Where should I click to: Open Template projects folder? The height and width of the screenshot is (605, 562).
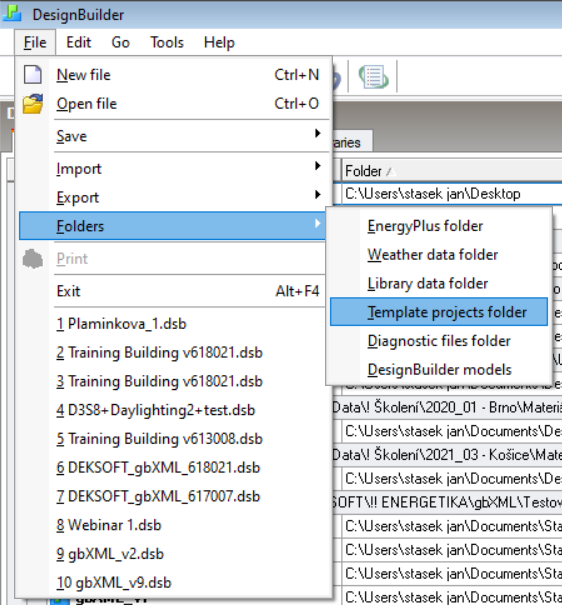tap(439, 312)
